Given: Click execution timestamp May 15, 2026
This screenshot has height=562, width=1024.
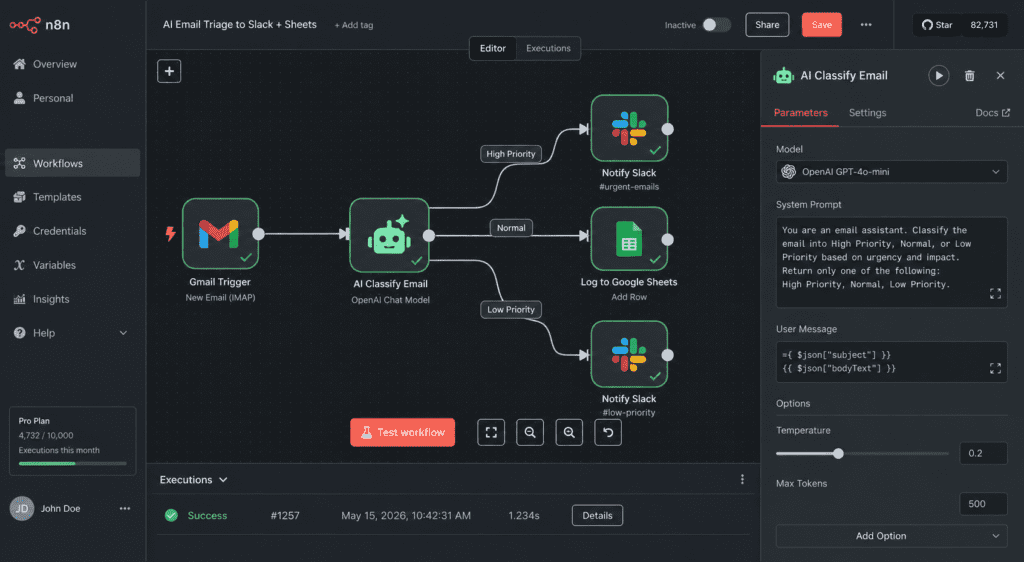Looking at the screenshot, I should (x=406, y=516).
